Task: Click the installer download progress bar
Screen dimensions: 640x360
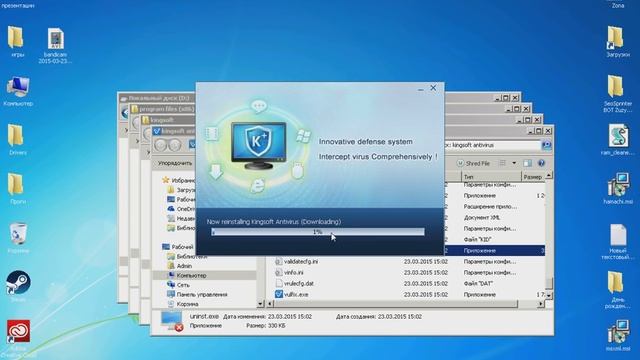Action: (x=318, y=232)
